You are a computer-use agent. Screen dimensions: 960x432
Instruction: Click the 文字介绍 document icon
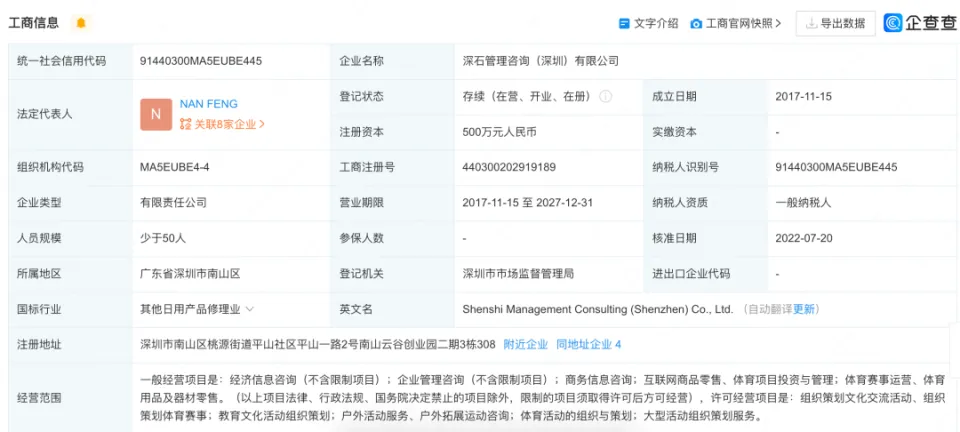(624, 23)
